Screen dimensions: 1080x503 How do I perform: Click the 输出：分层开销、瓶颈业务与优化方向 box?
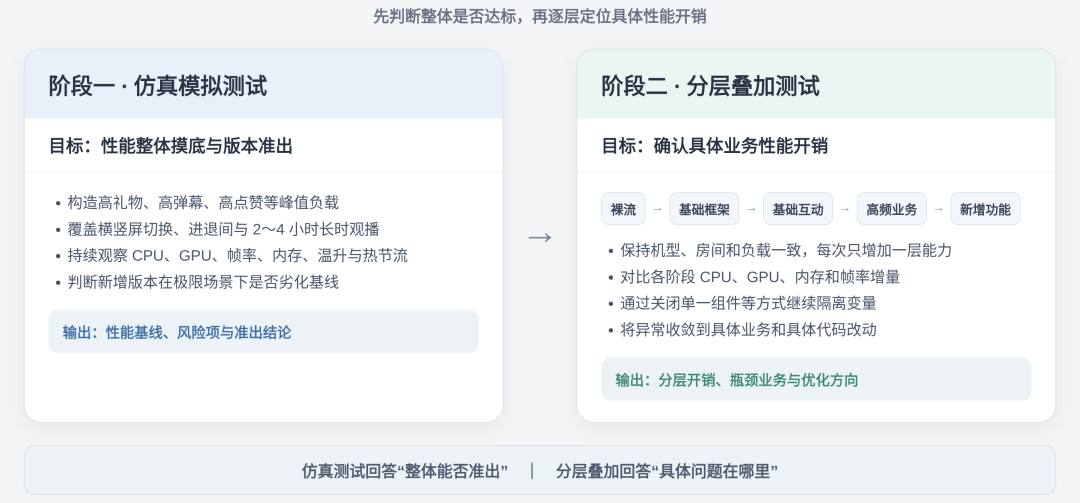[x=816, y=379]
